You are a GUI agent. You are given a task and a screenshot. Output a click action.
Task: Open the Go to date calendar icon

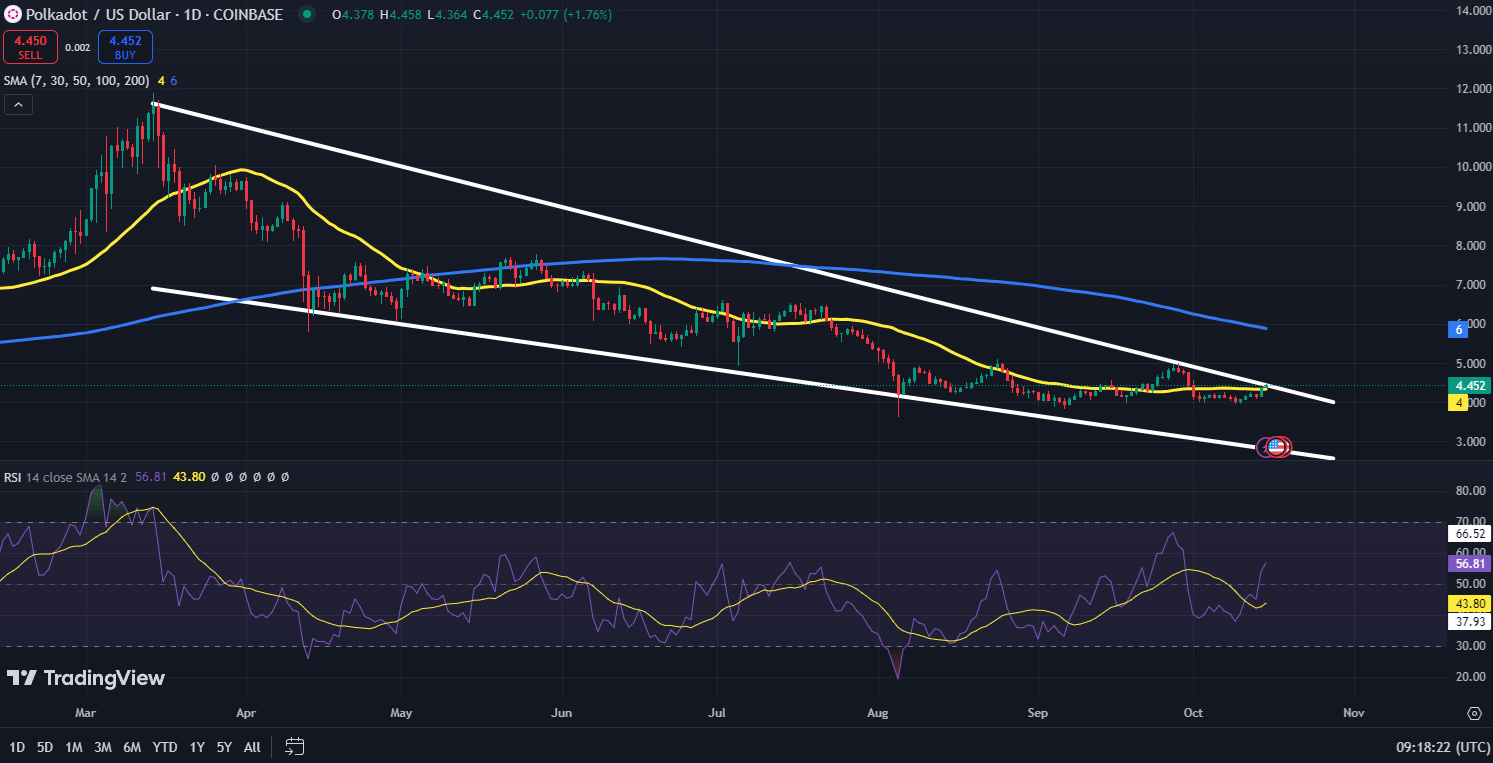tap(294, 746)
